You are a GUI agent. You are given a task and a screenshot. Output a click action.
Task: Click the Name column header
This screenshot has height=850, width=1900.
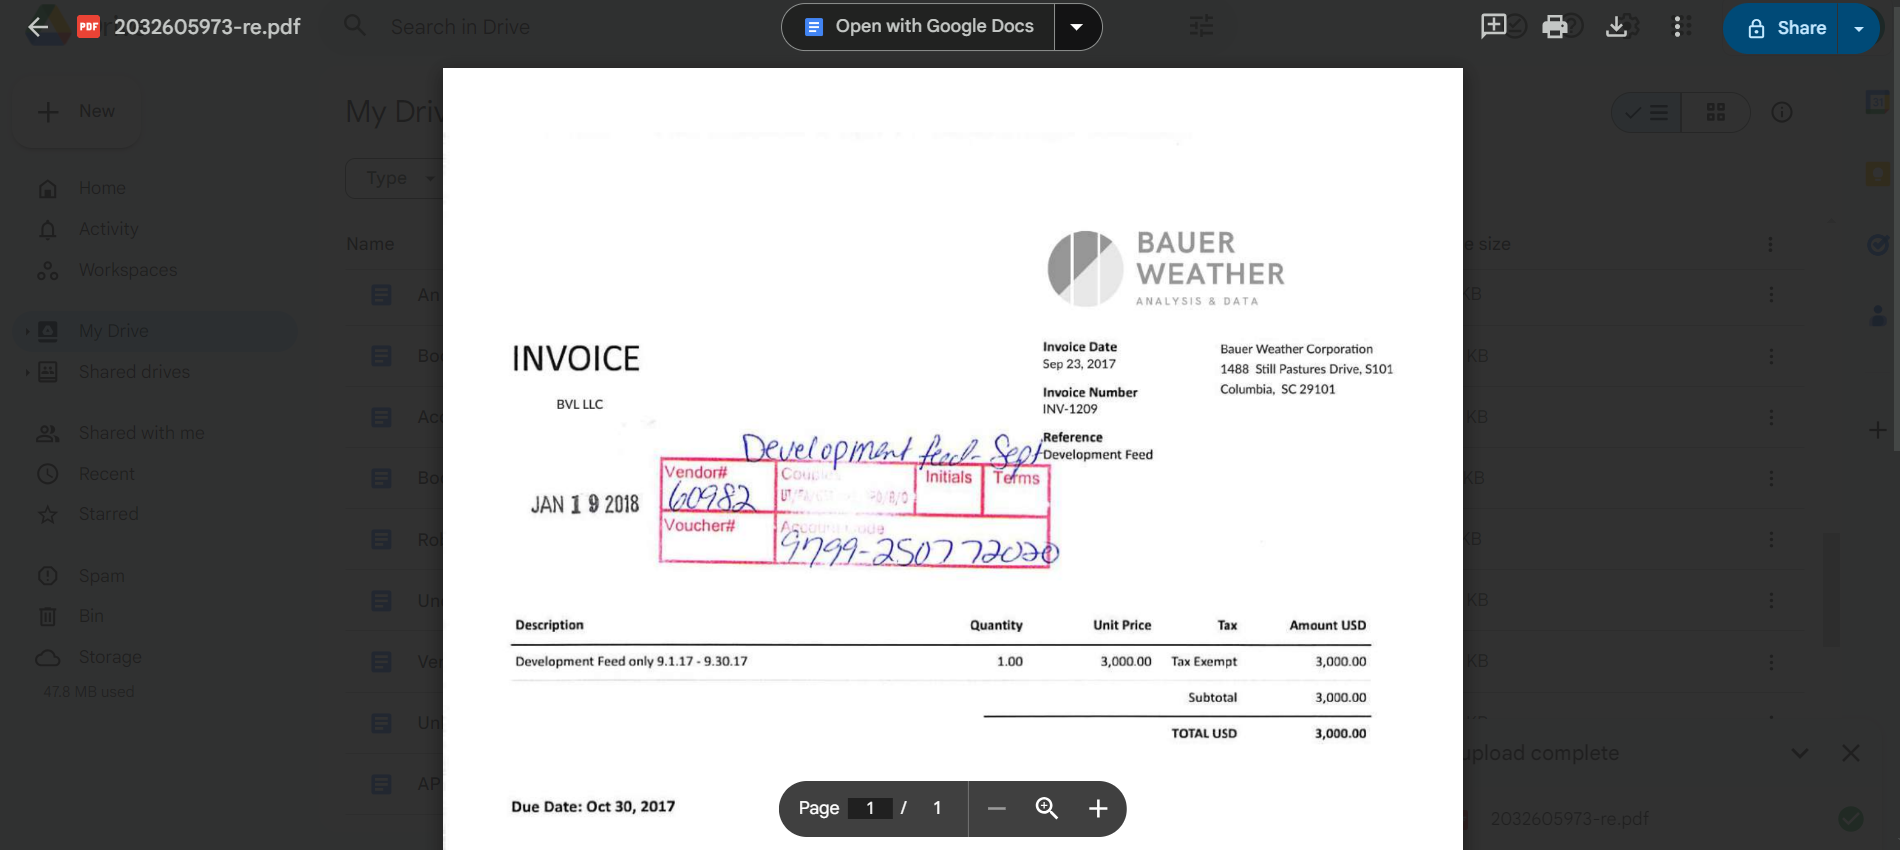click(370, 244)
